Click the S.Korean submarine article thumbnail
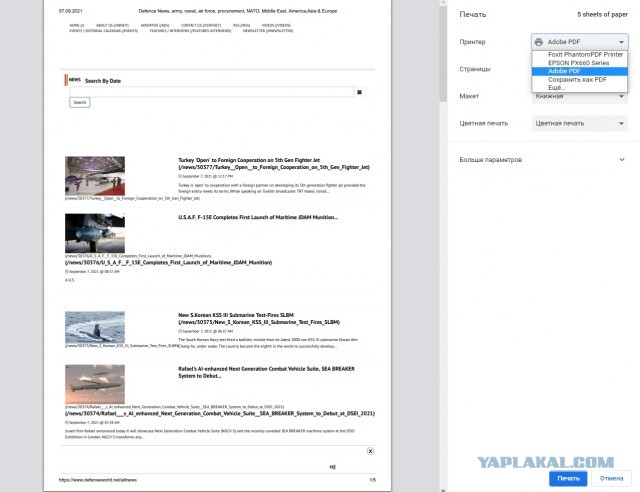Screen dimensions: 640x492 tap(95, 327)
